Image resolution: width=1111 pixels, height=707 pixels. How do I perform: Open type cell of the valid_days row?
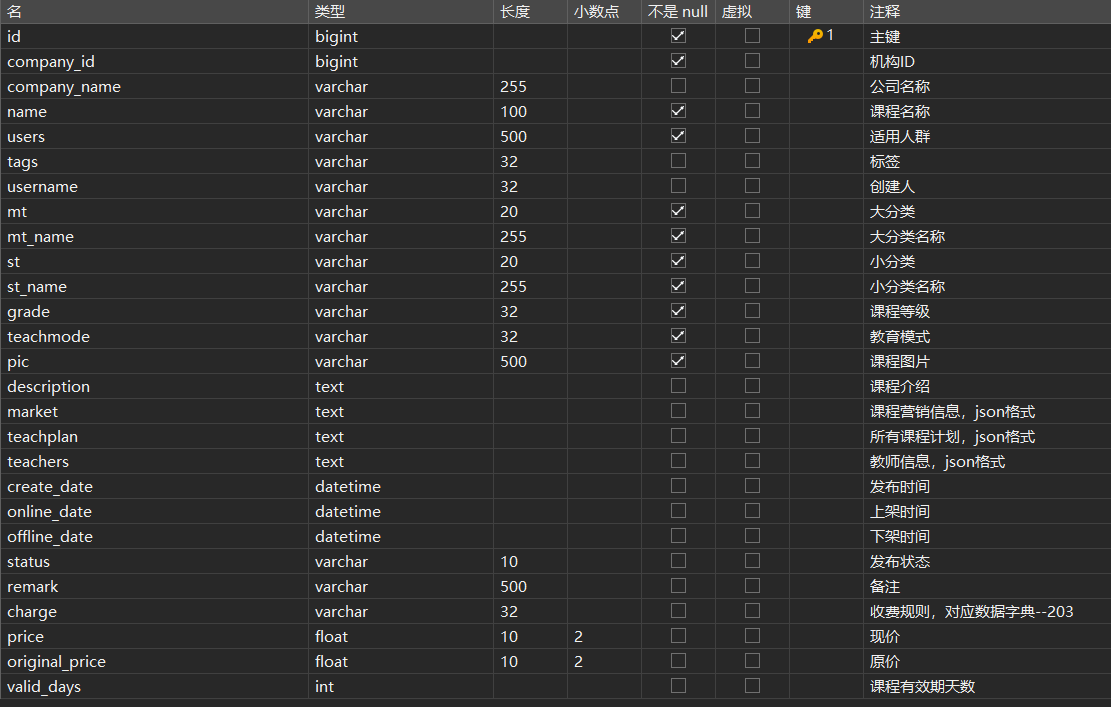[400, 686]
